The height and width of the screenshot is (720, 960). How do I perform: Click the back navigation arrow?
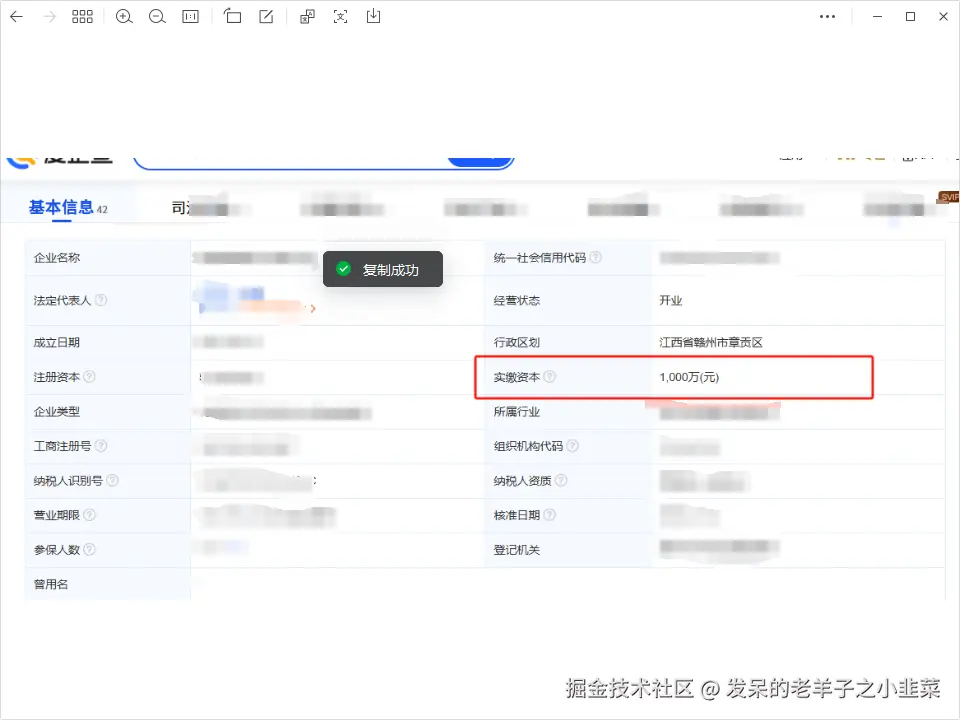point(18,16)
